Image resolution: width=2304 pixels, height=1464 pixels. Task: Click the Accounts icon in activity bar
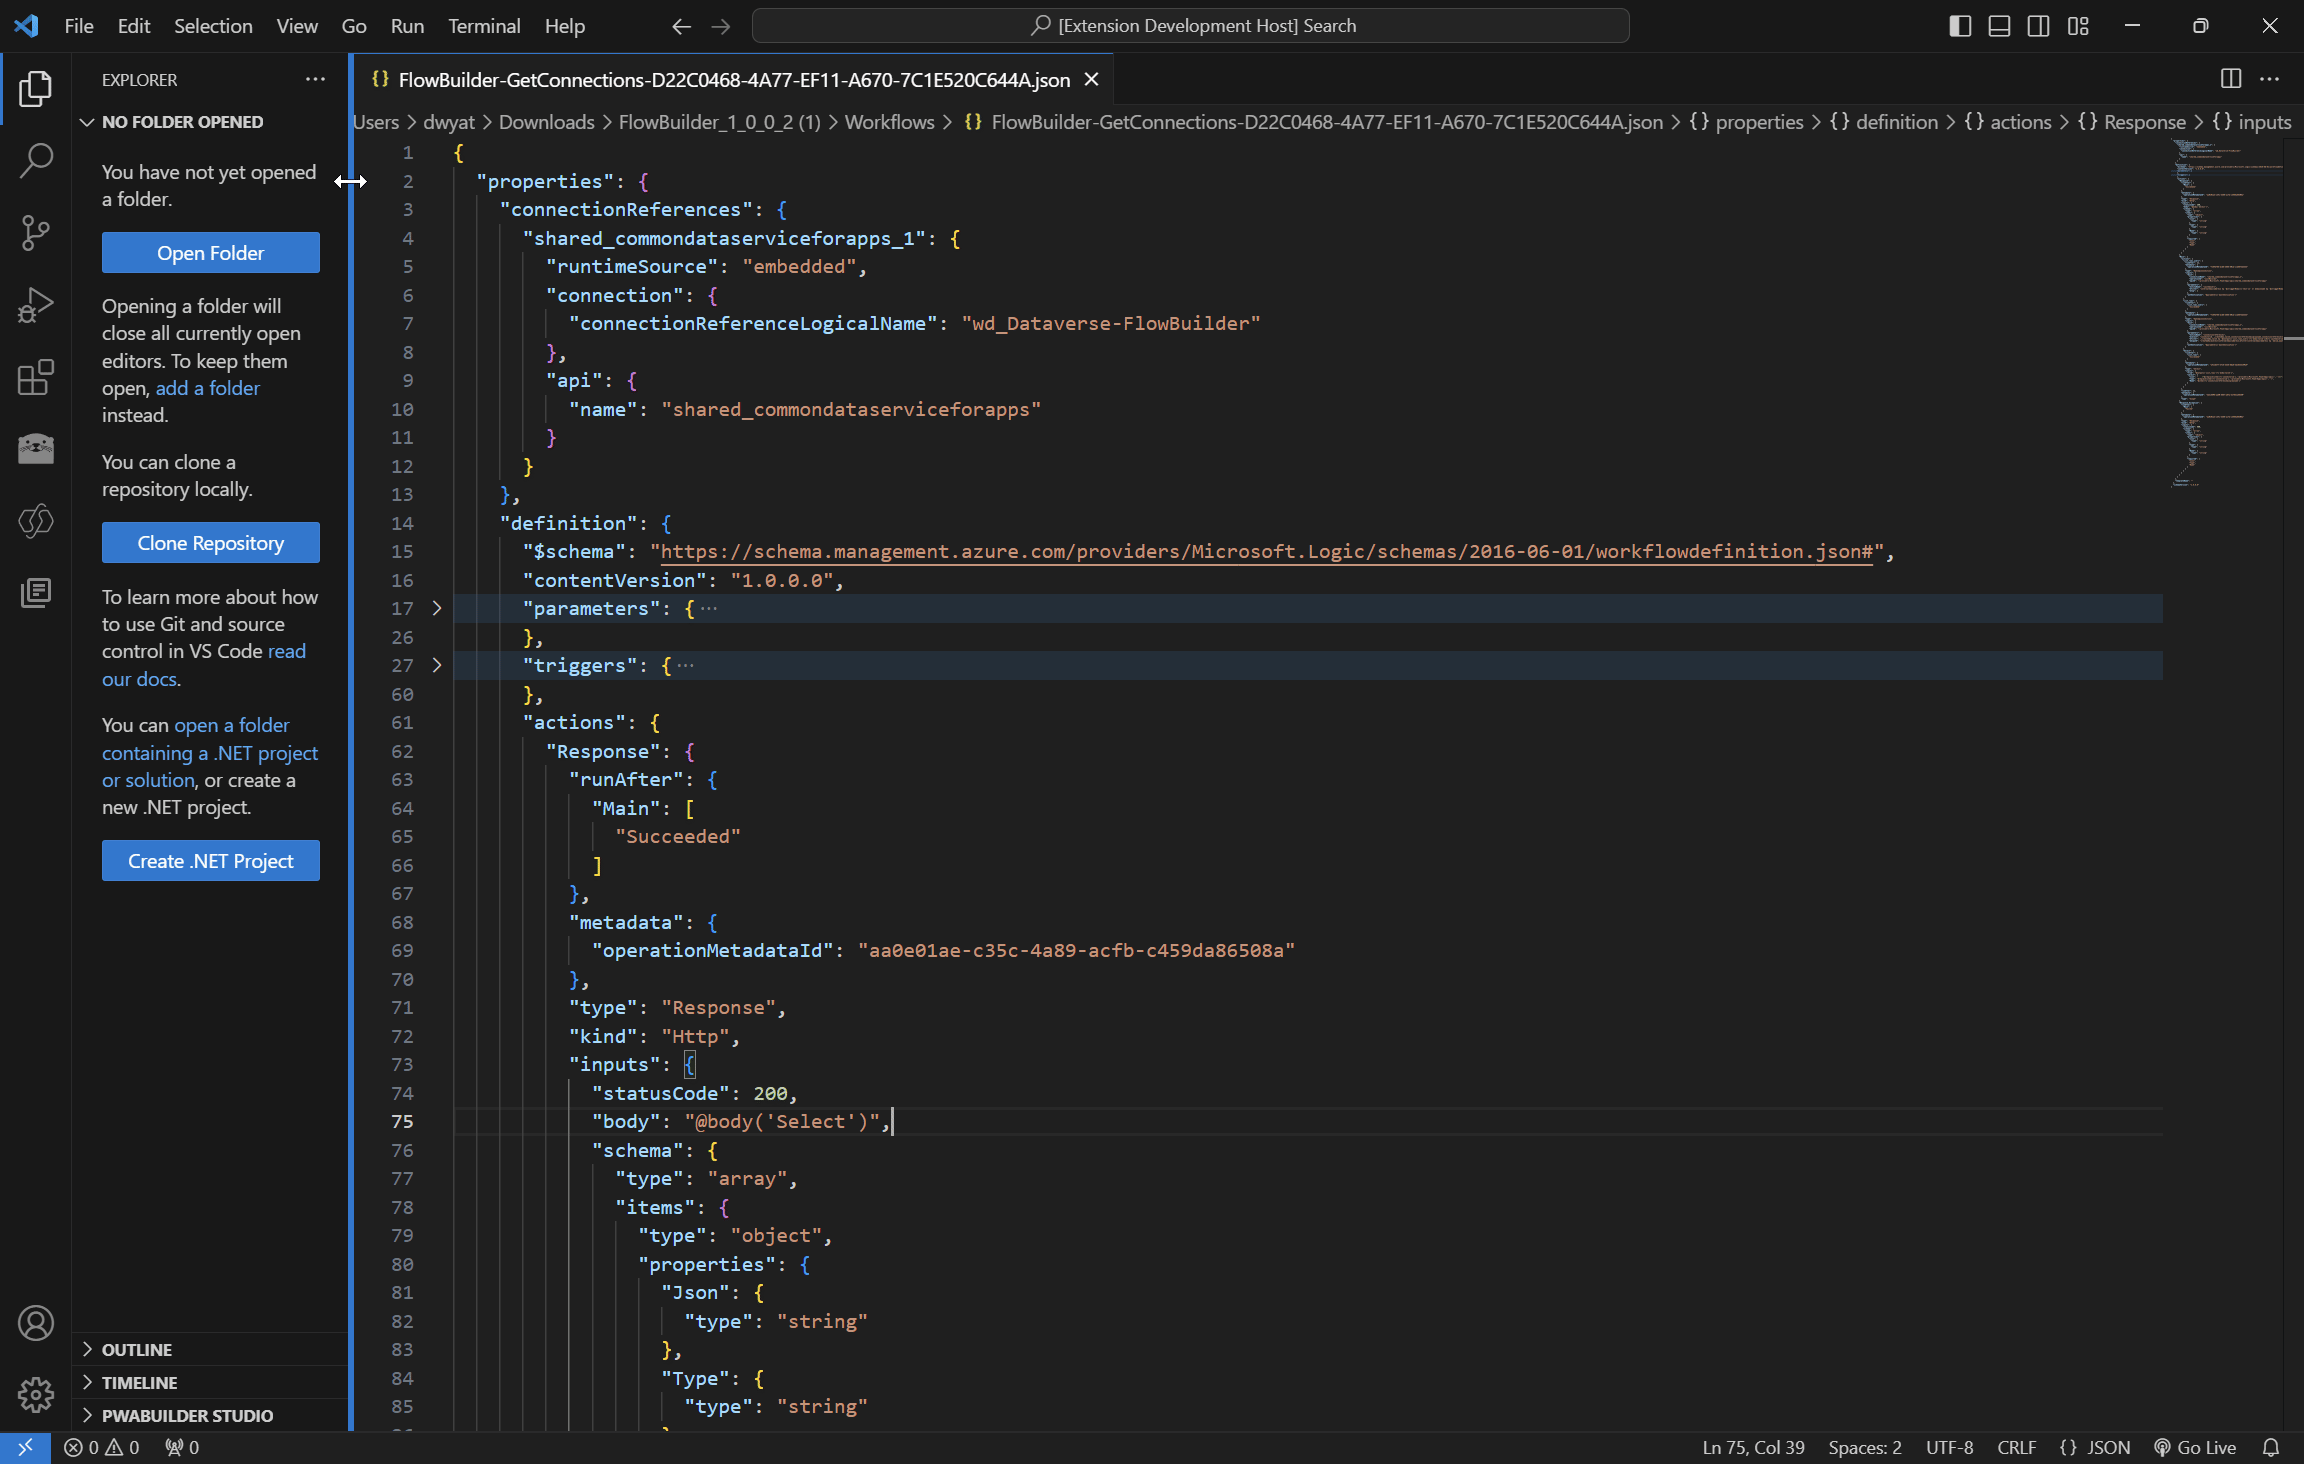(x=36, y=1322)
